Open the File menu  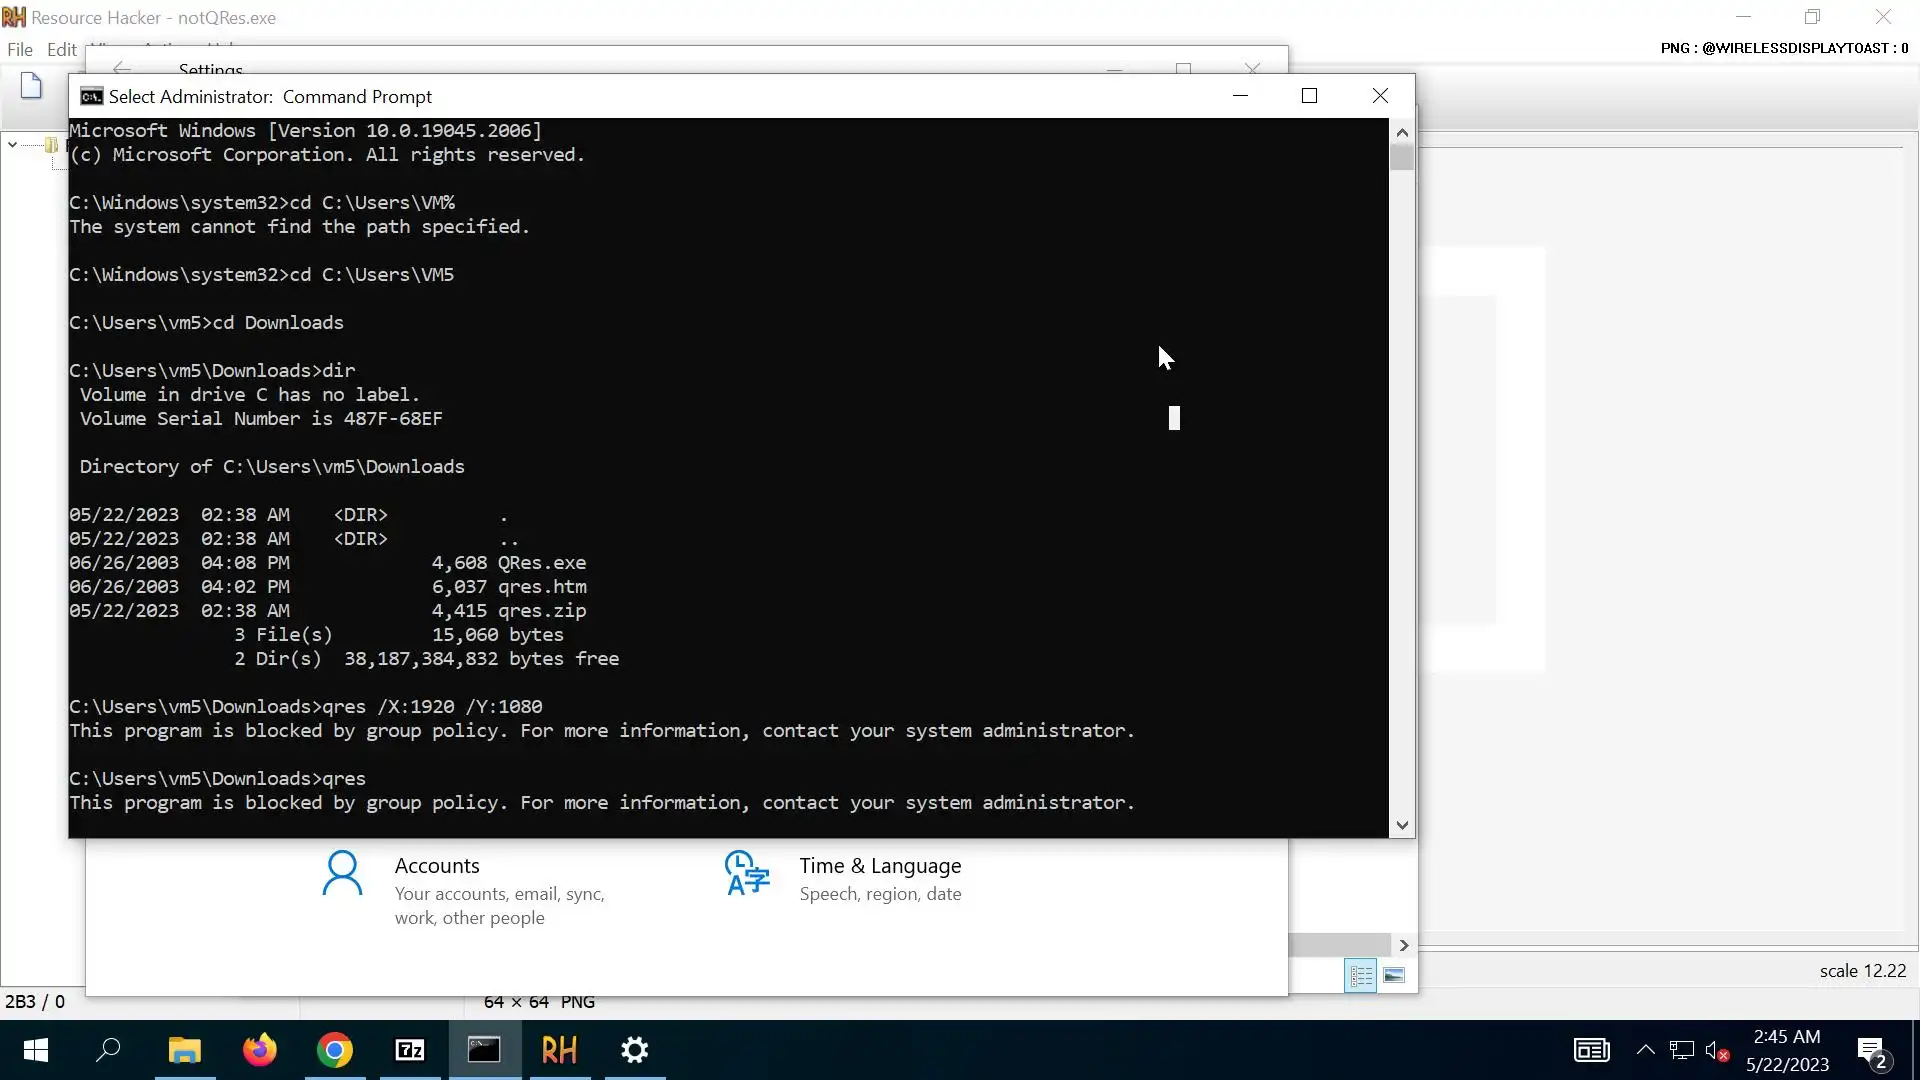click(x=19, y=49)
